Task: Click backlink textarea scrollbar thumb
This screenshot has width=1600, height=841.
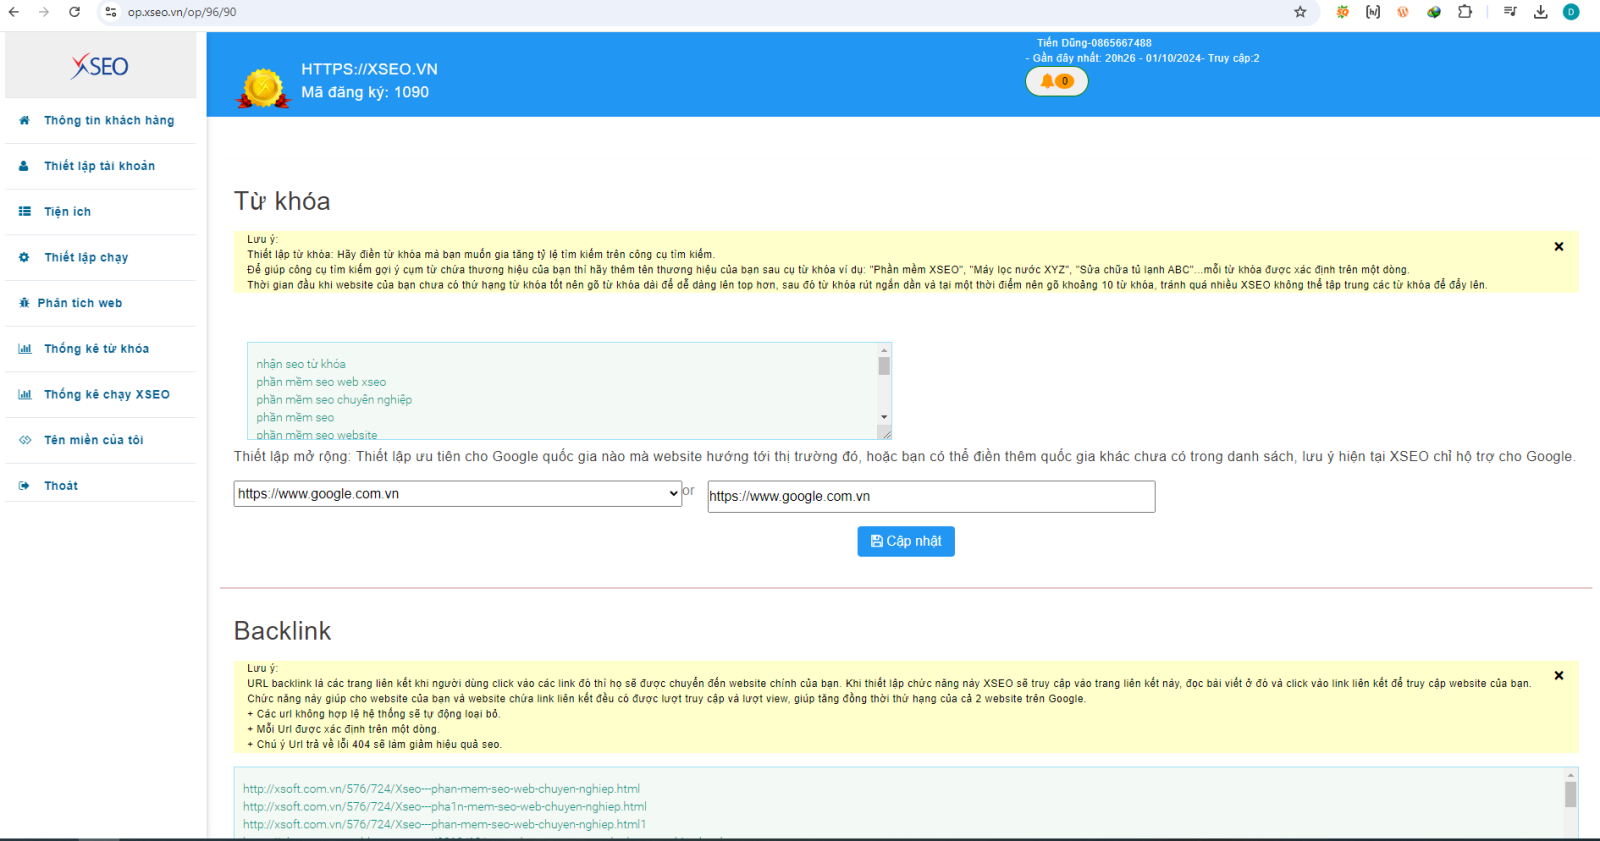Action: [1570, 794]
